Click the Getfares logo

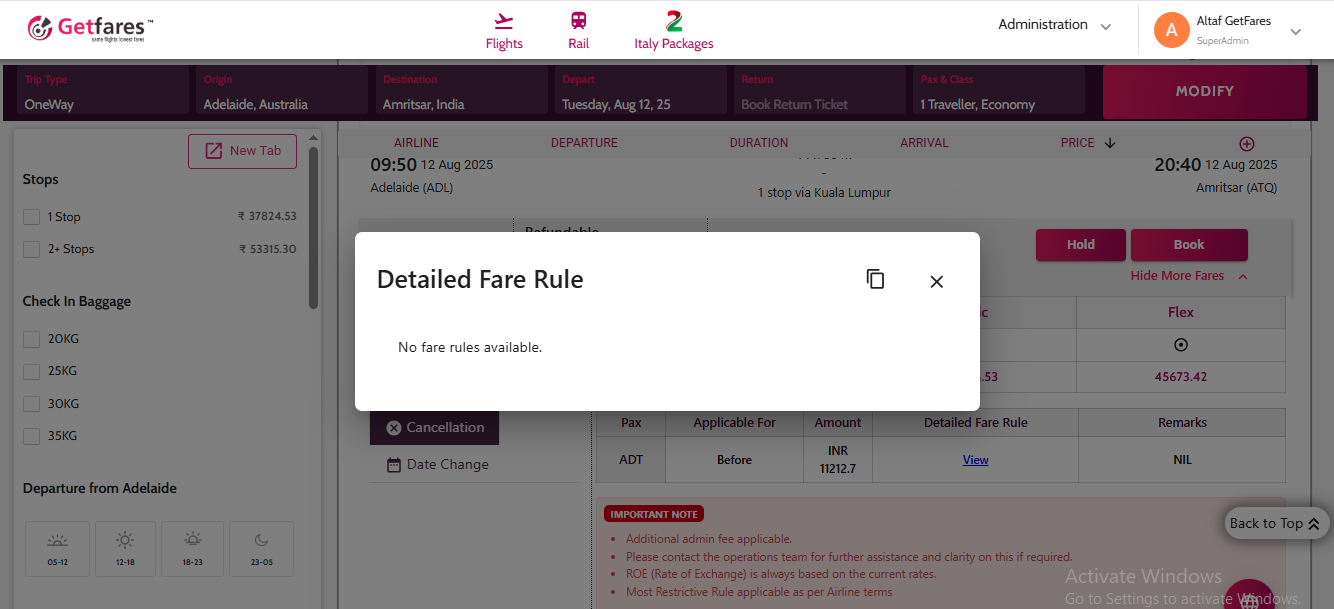pos(90,28)
